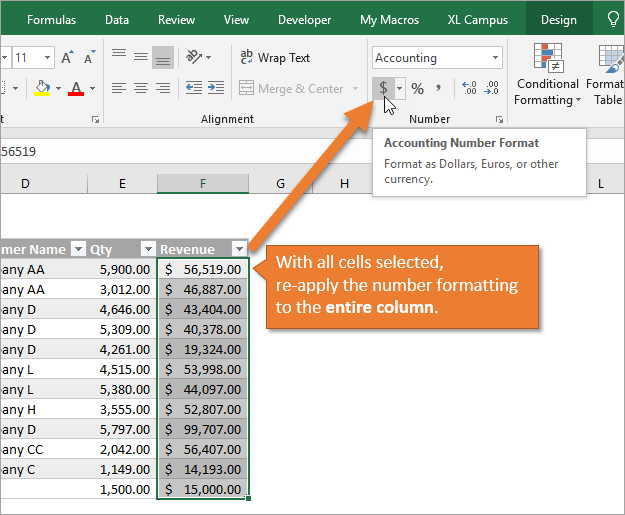Viewport: 625px width, 515px height.
Task: Open the XL Campus ribbon tab
Action: pyautogui.click(x=477, y=20)
